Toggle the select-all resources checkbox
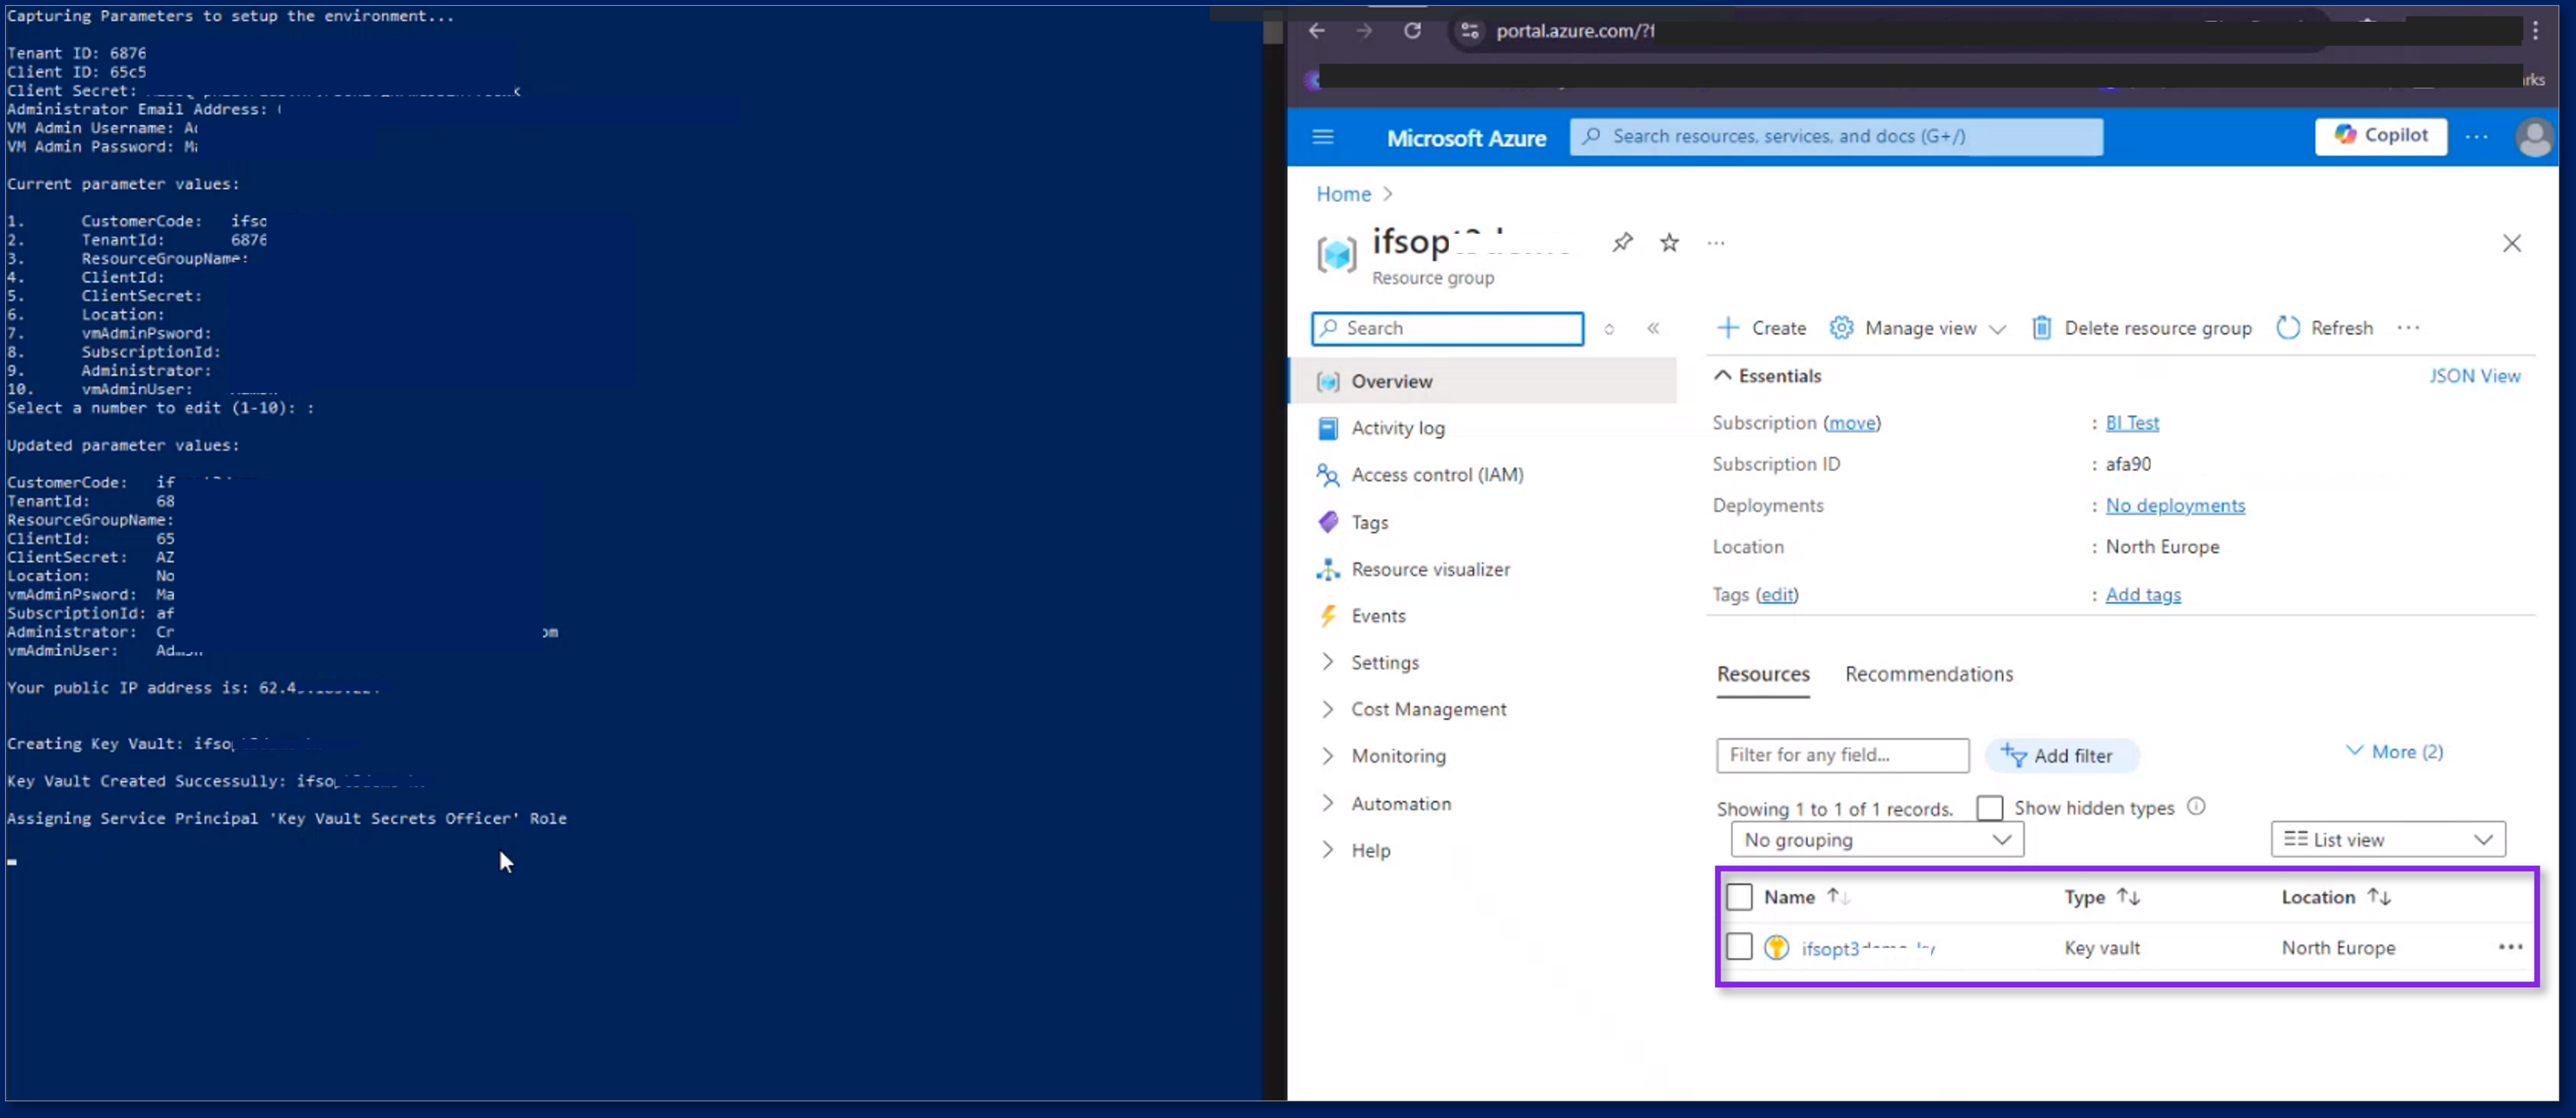Image resolution: width=2576 pixels, height=1118 pixels. 1739,897
